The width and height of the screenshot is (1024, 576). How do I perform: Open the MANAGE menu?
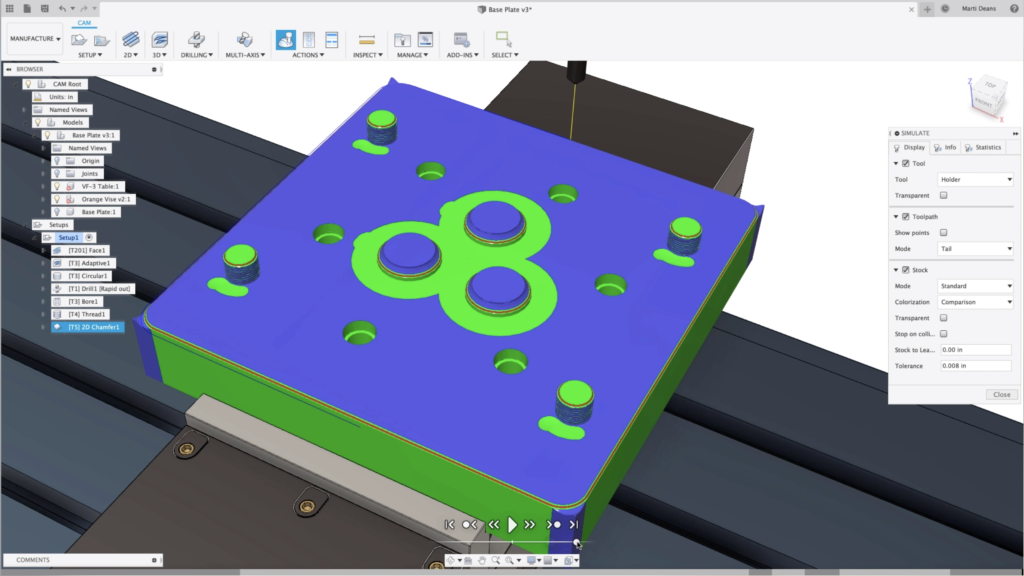click(x=413, y=55)
